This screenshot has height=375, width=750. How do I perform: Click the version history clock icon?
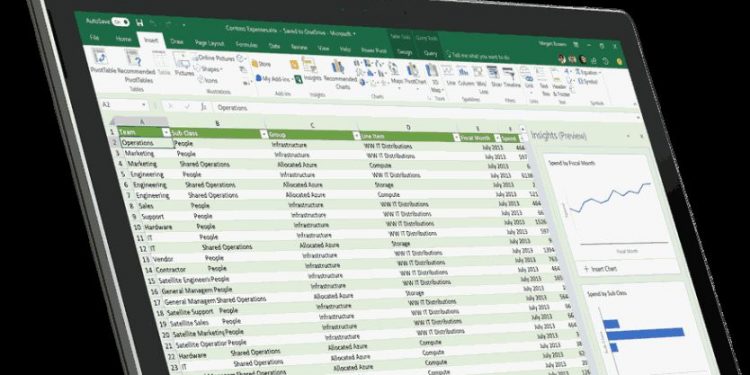coord(606,61)
